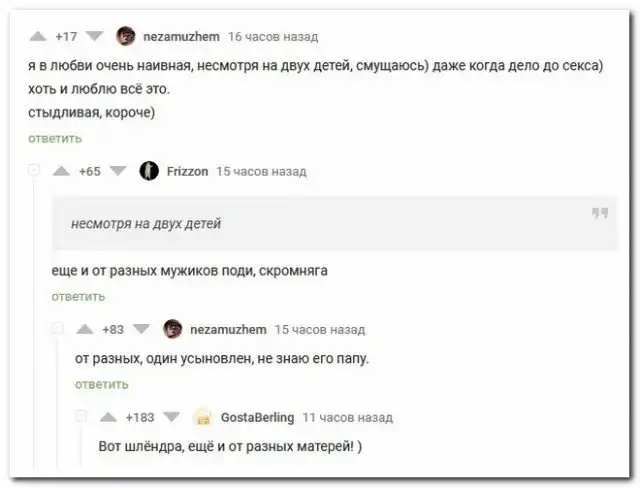Downvote nezamuzhem's +83 reply
640x488 pixels.
click(x=142, y=329)
